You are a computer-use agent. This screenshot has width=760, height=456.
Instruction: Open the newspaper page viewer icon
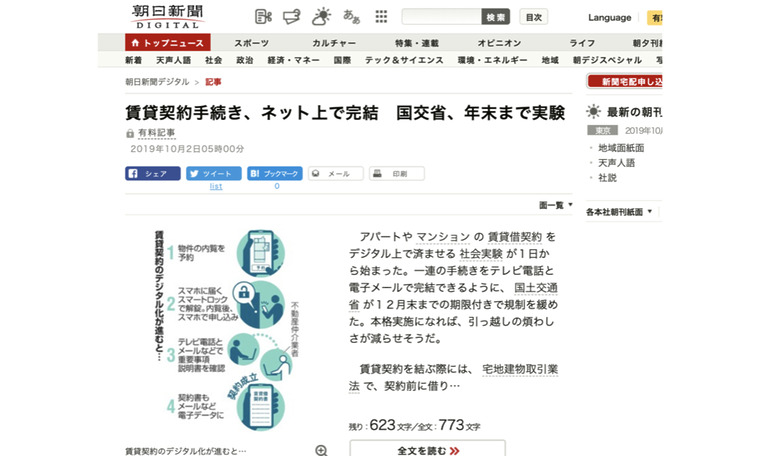click(263, 17)
